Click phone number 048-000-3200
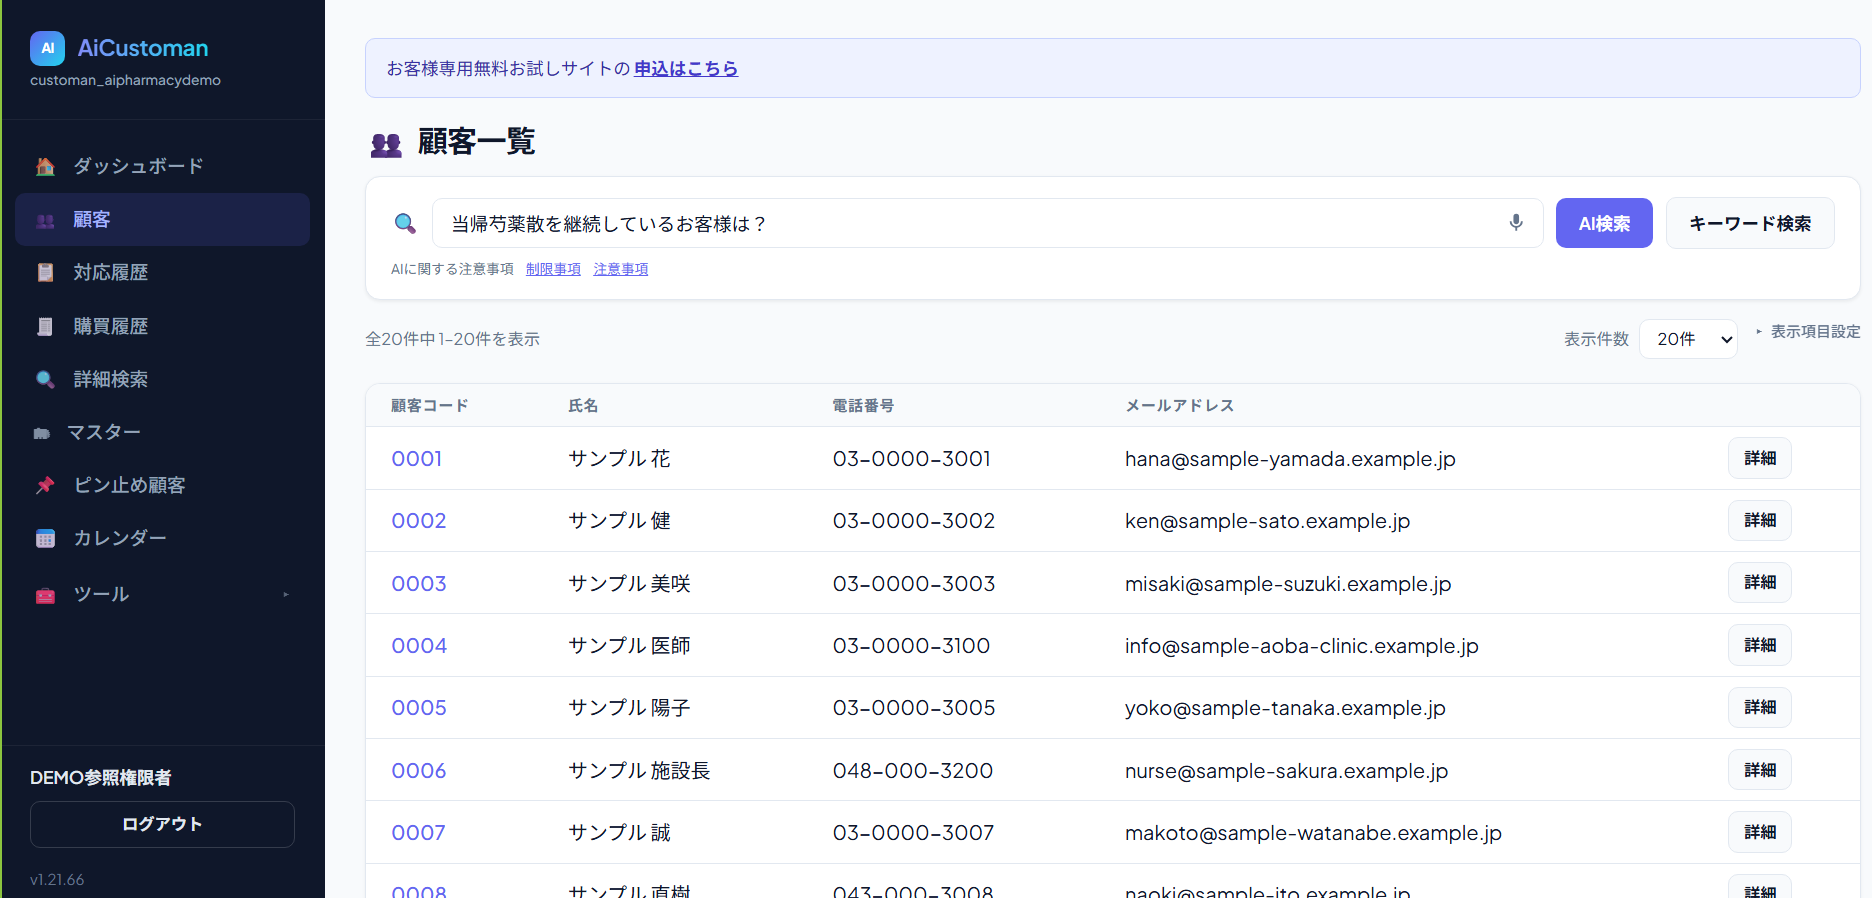The height and width of the screenshot is (898, 1872). click(913, 771)
